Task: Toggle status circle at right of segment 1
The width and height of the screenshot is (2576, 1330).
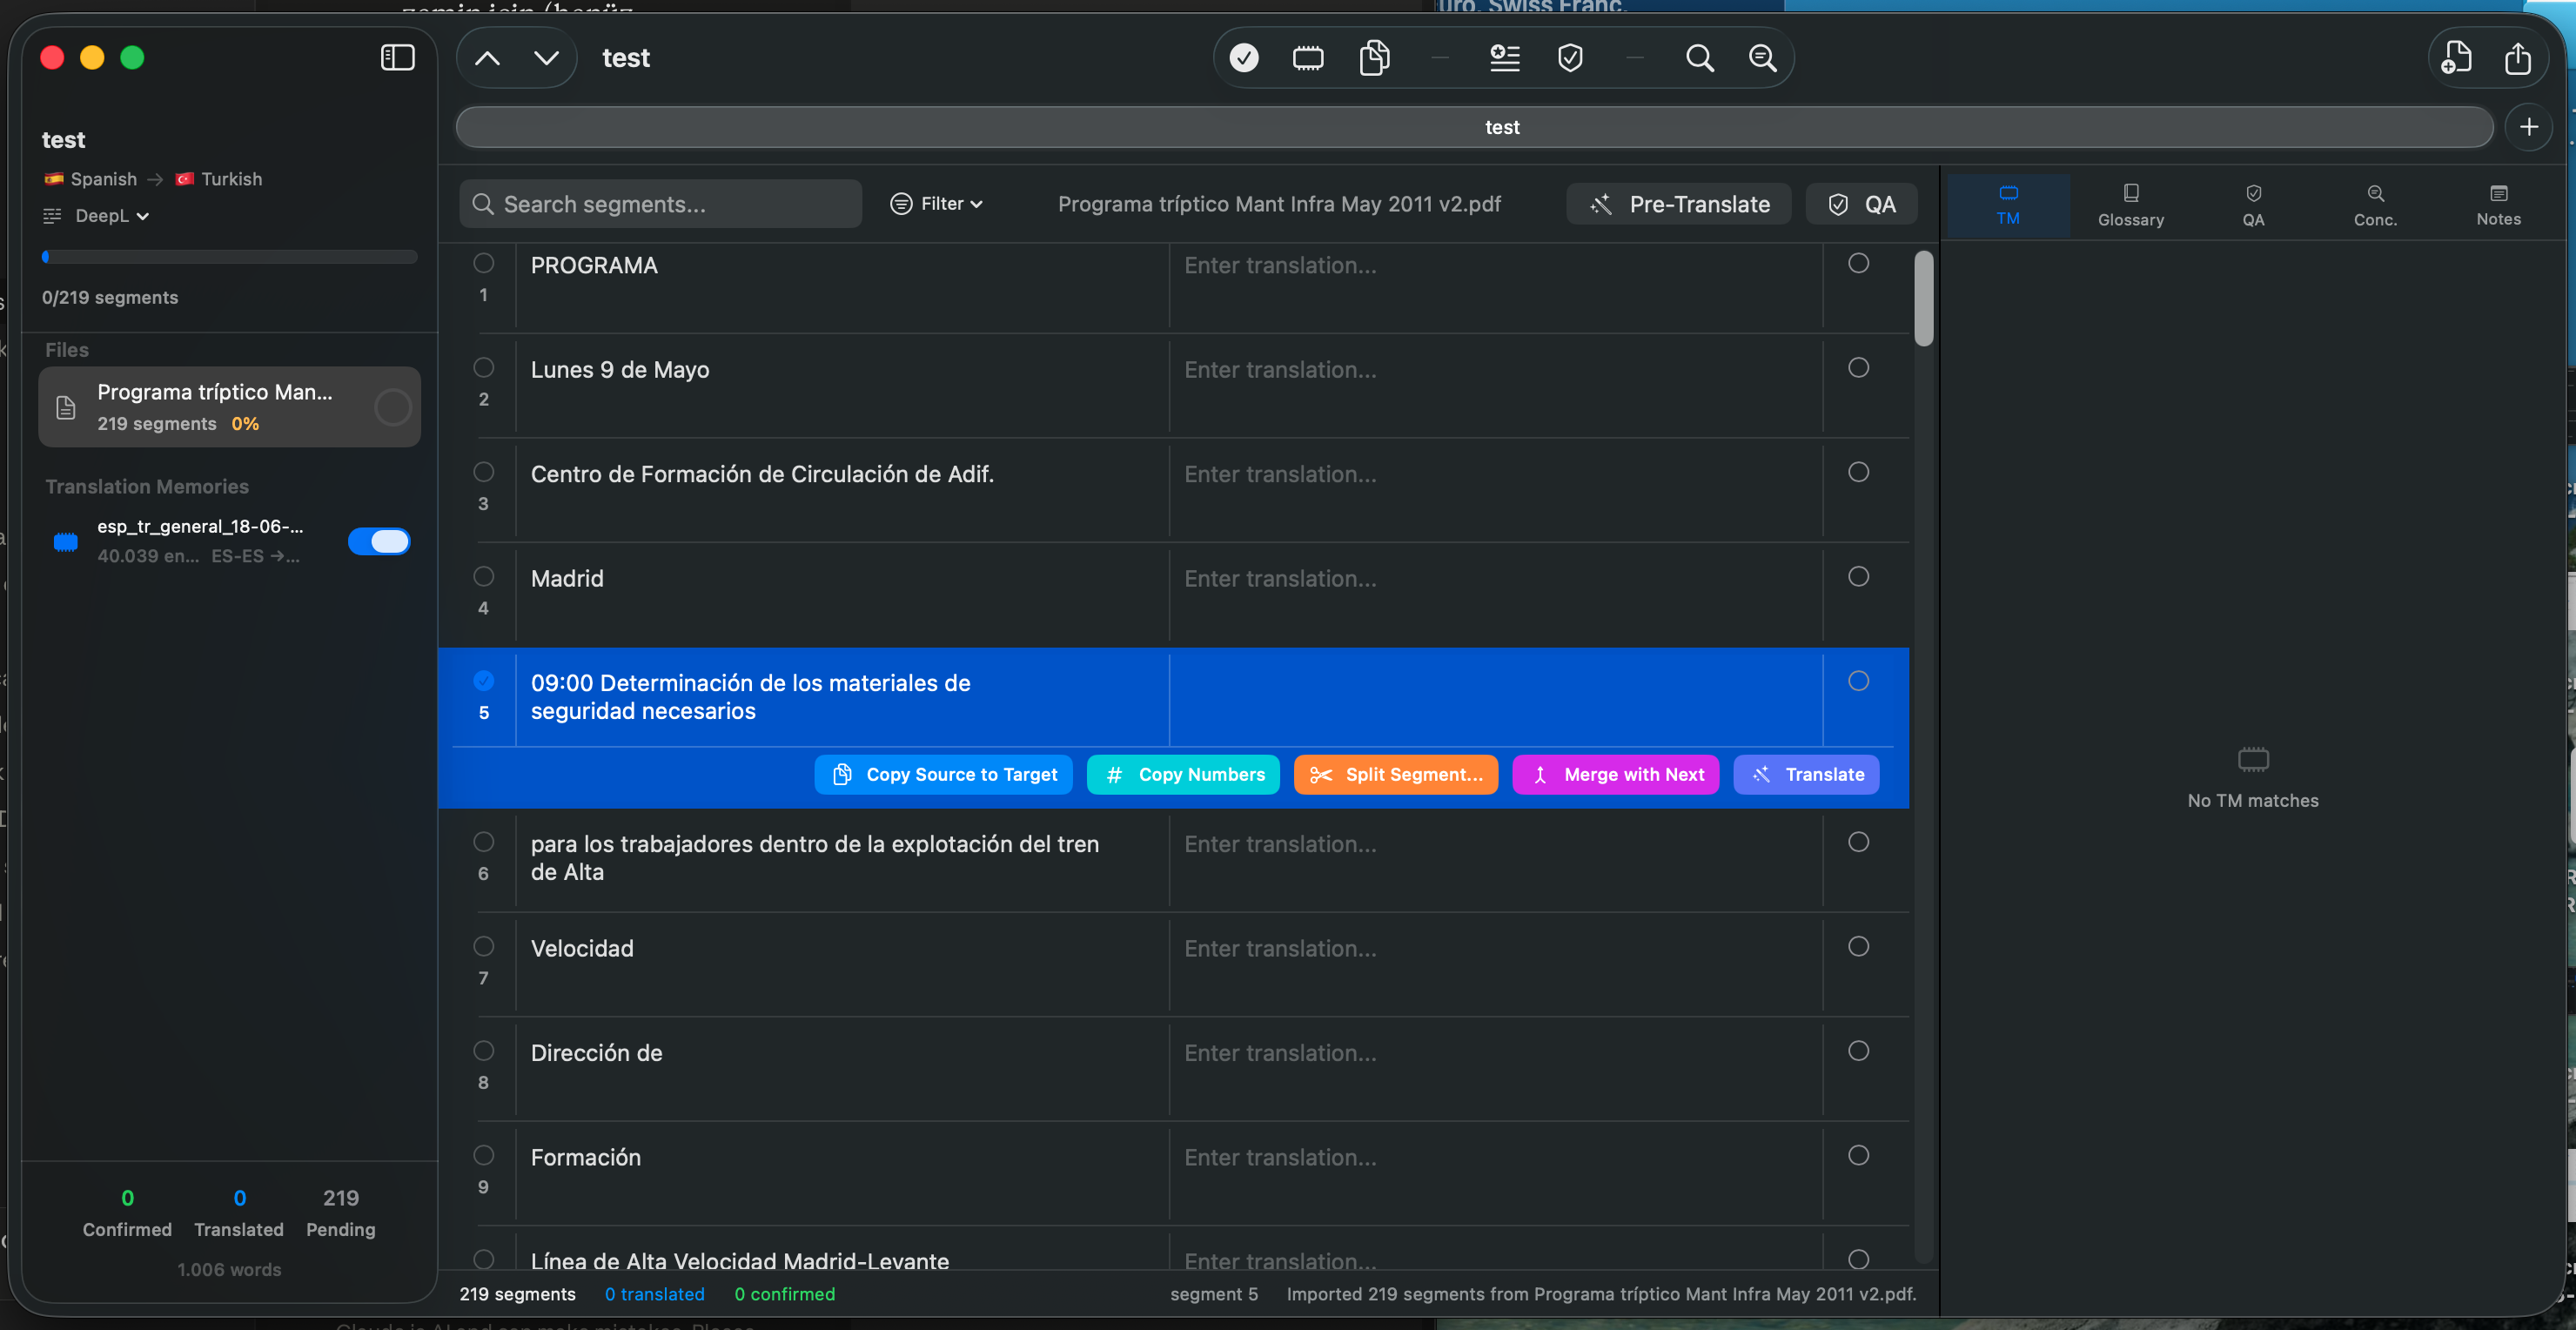Action: [1858, 263]
